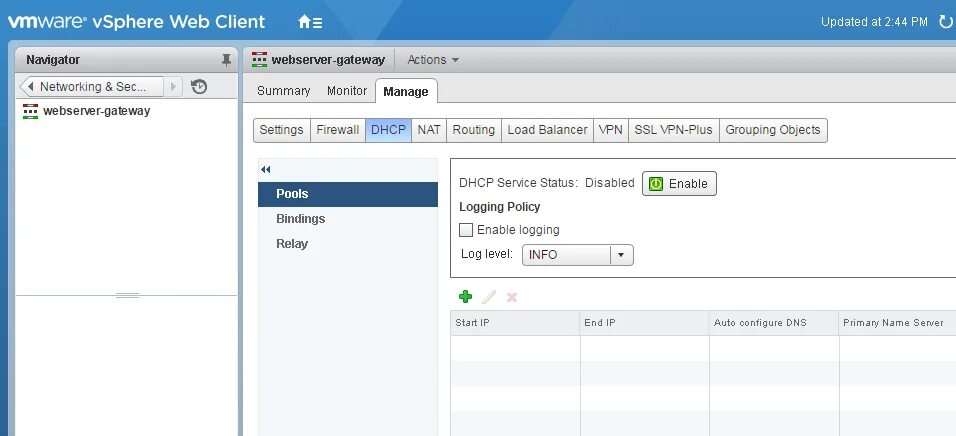The width and height of the screenshot is (956, 436).
Task: Click the green add pool icon
Action: tap(465, 297)
